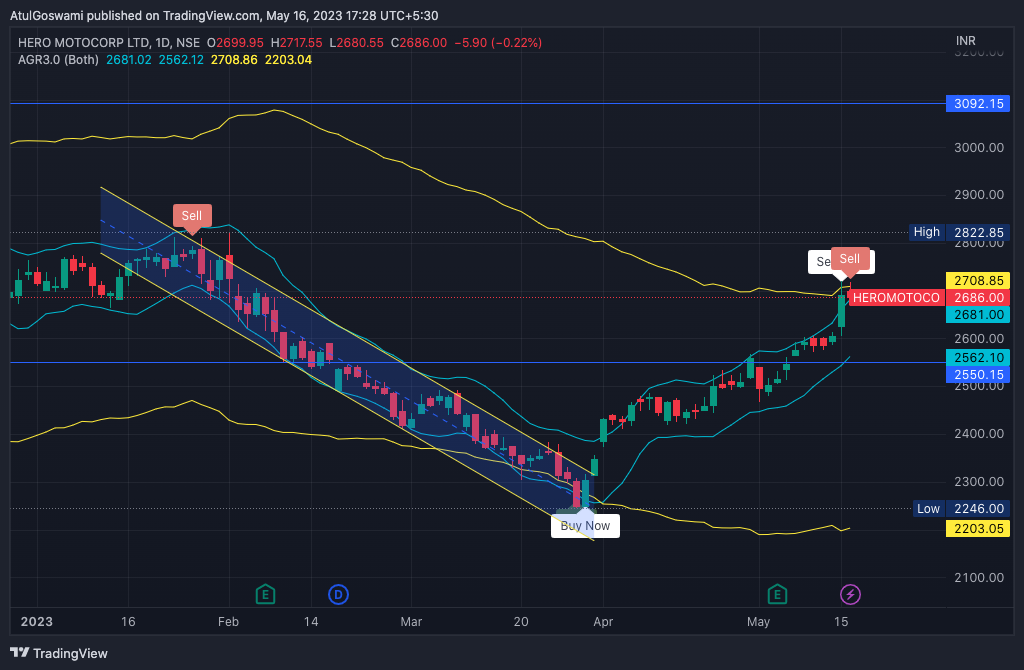Screen dimensions: 1024x670
Task: Click the 3000.00 price axis tick
Action: 979,148
